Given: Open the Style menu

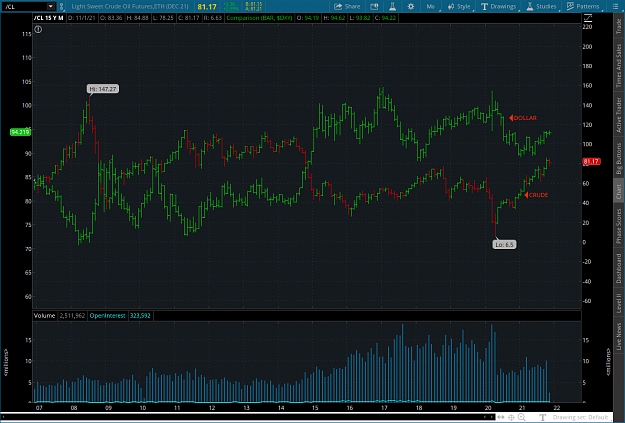Looking at the screenshot, I should [x=459, y=6].
